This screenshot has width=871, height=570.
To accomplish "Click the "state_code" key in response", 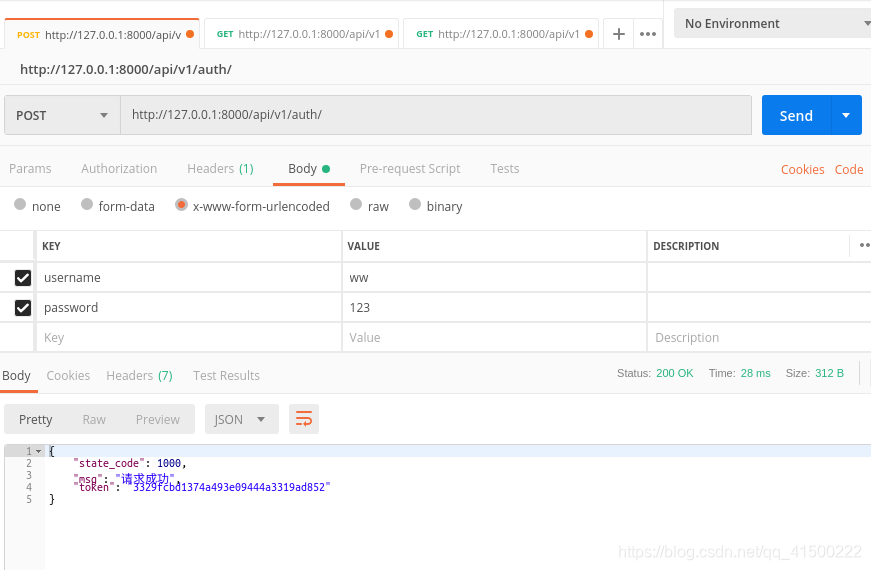I will (x=109, y=463).
